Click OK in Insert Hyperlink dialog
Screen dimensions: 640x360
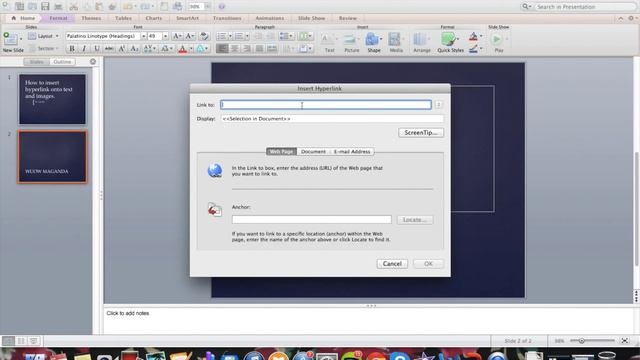[428, 264]
